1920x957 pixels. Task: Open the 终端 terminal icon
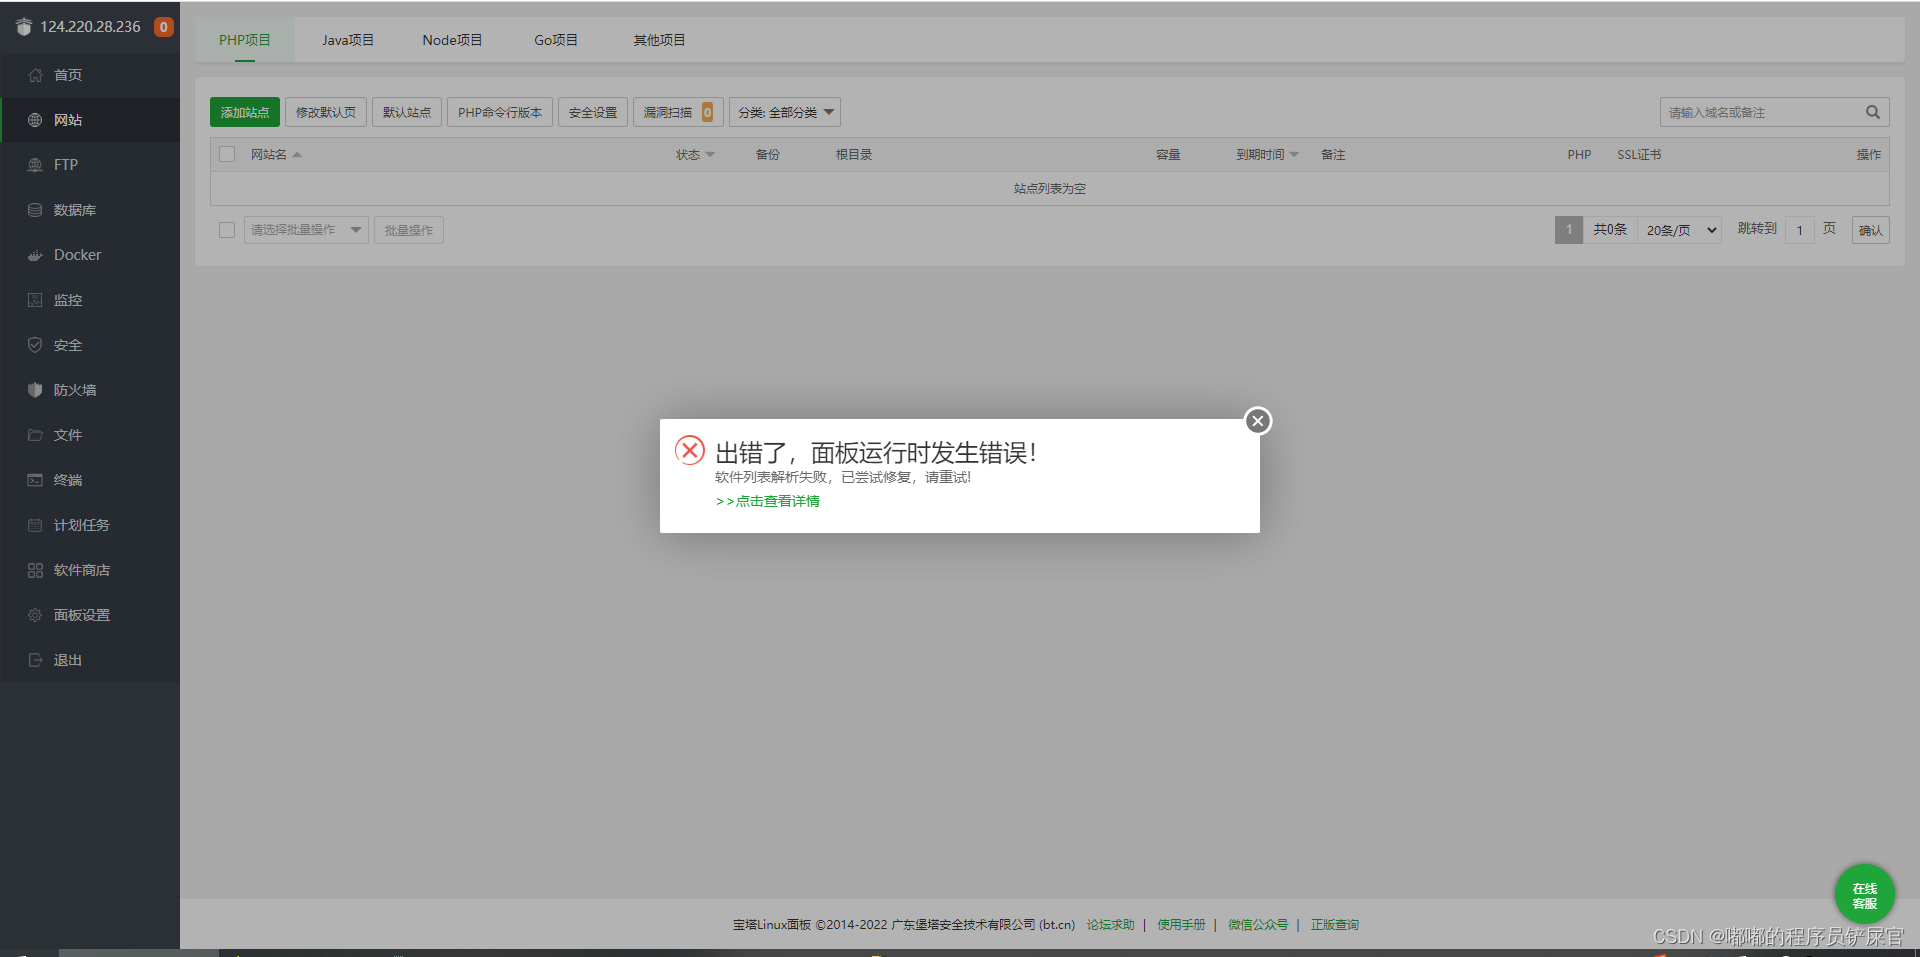(x=35, y=480)
